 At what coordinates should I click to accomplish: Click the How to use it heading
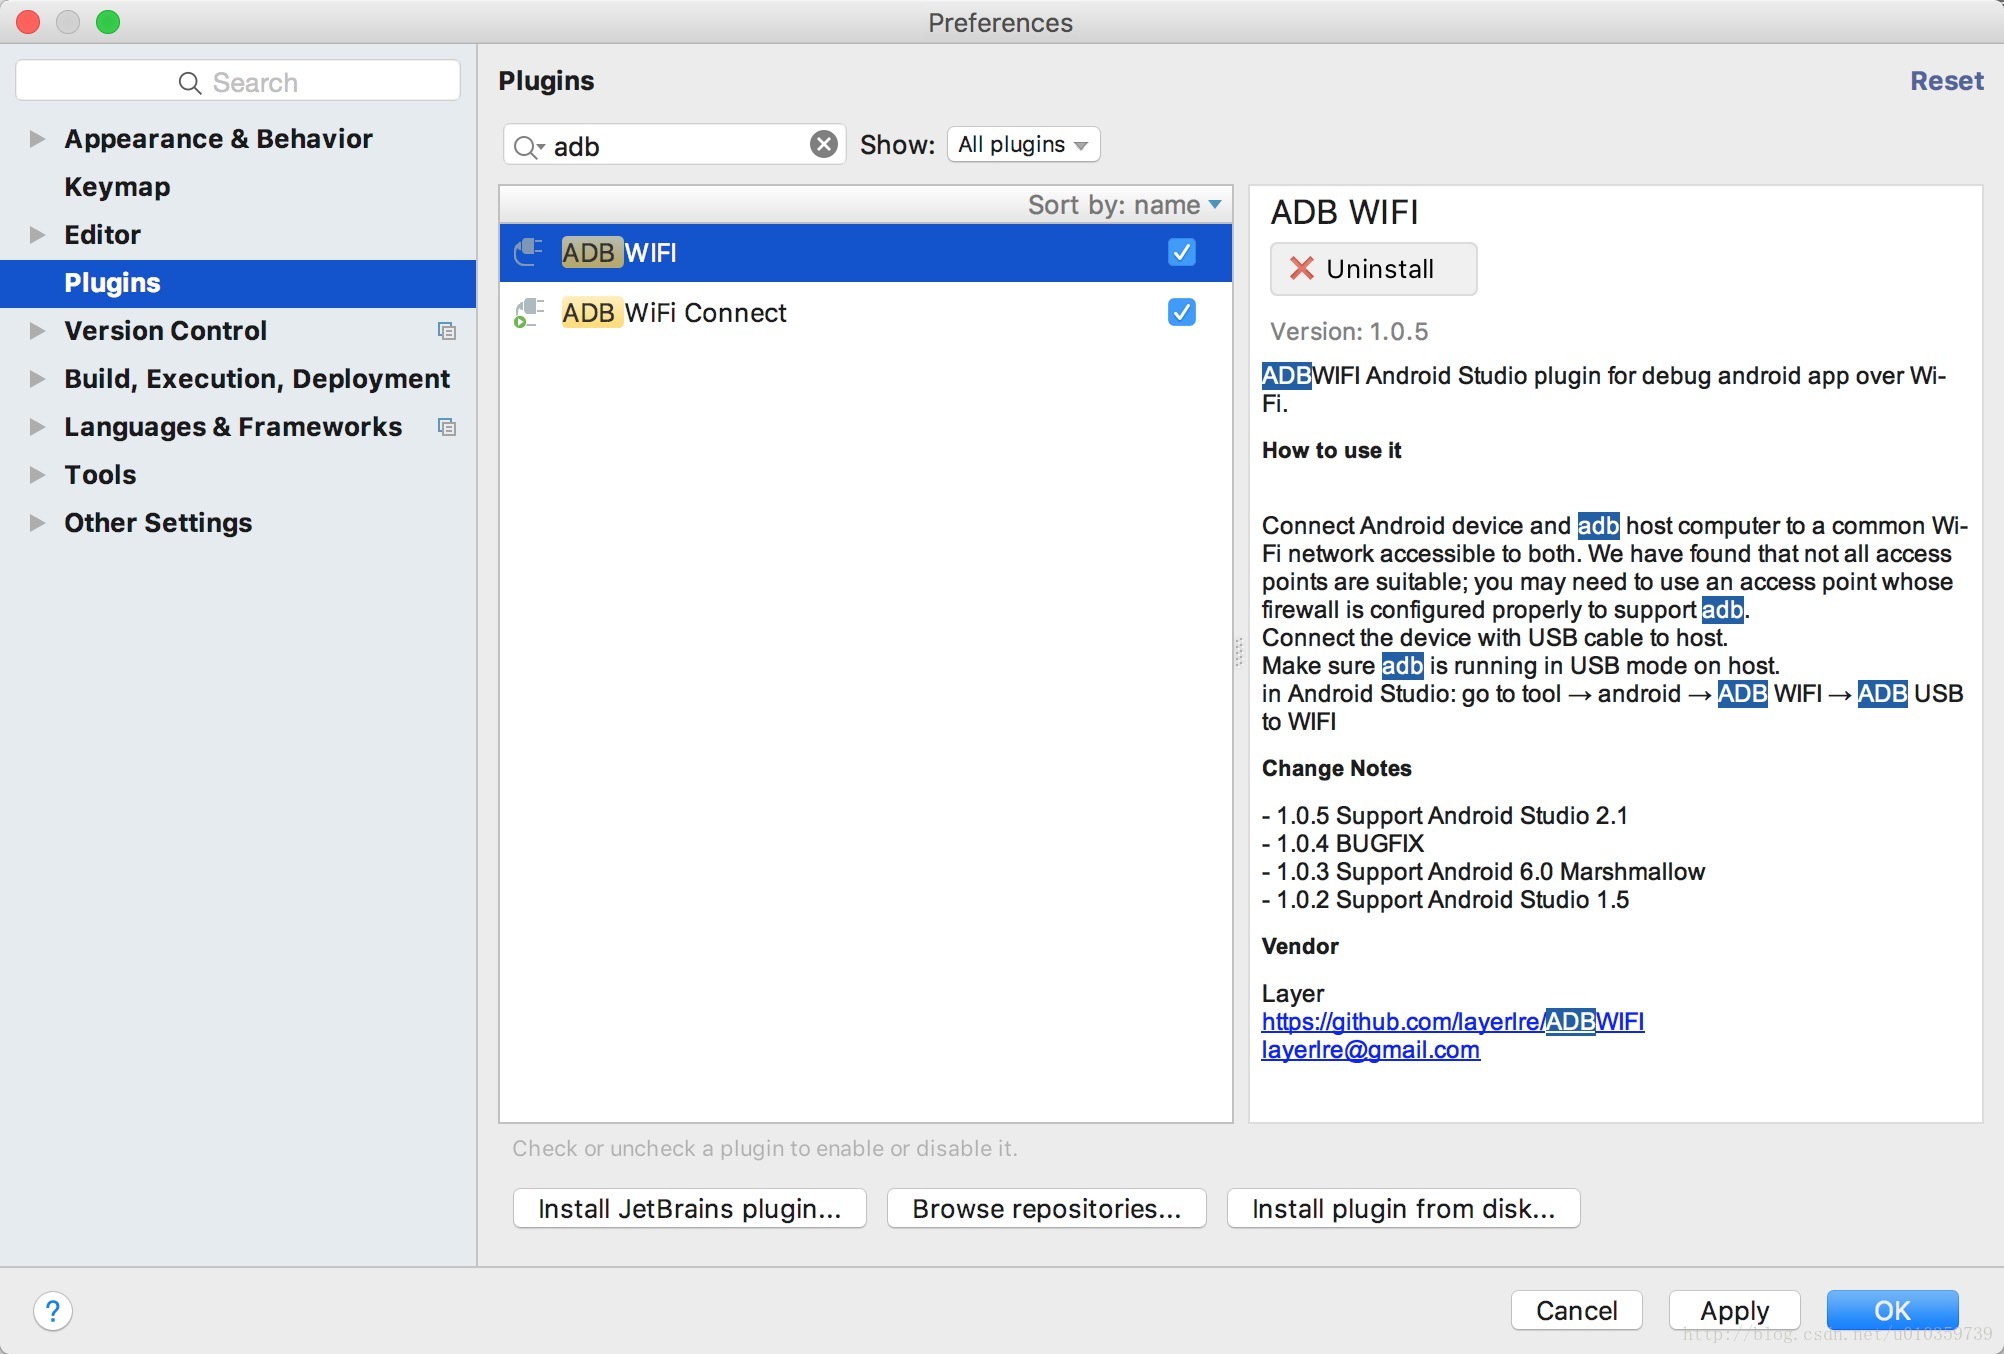(1331, 450)
